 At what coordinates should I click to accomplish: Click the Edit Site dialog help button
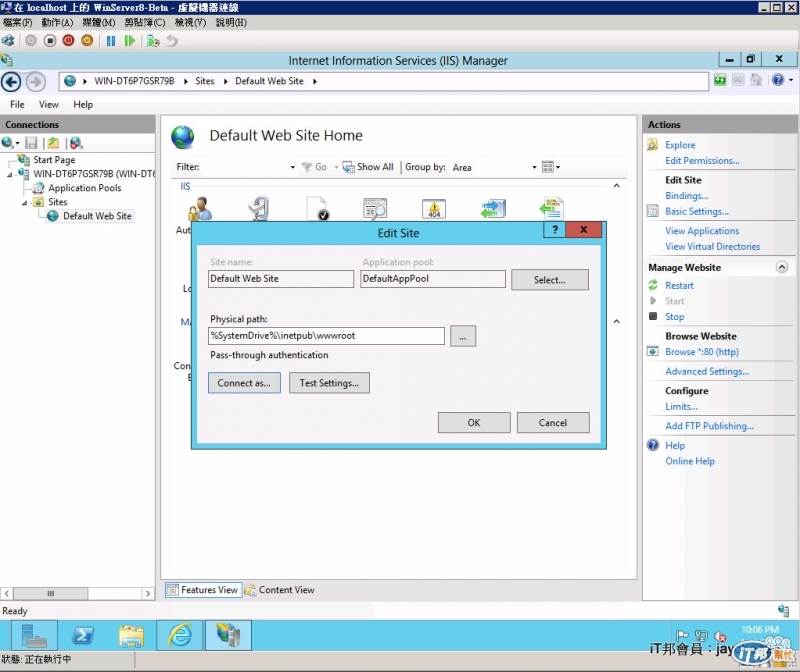tap(555, 230)
